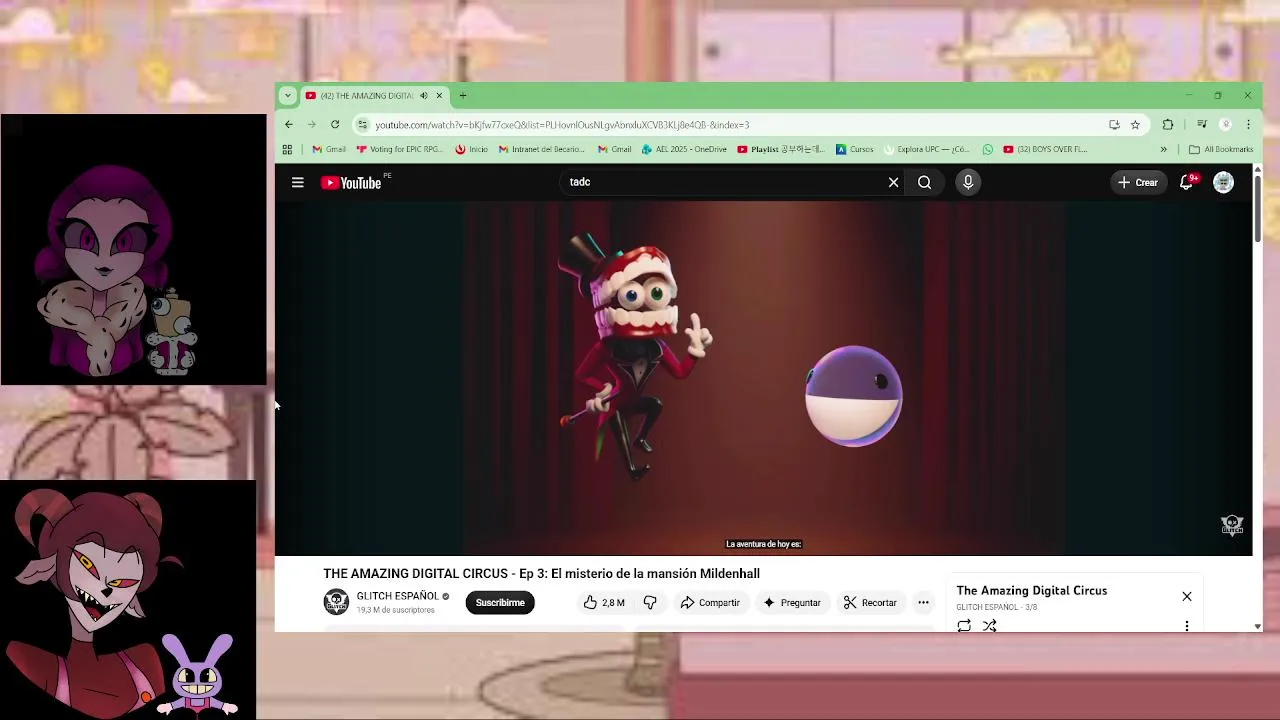The height and width of the screenshot is (720, 1280).
Task: Share the video via Compartir
Action: 710,602
